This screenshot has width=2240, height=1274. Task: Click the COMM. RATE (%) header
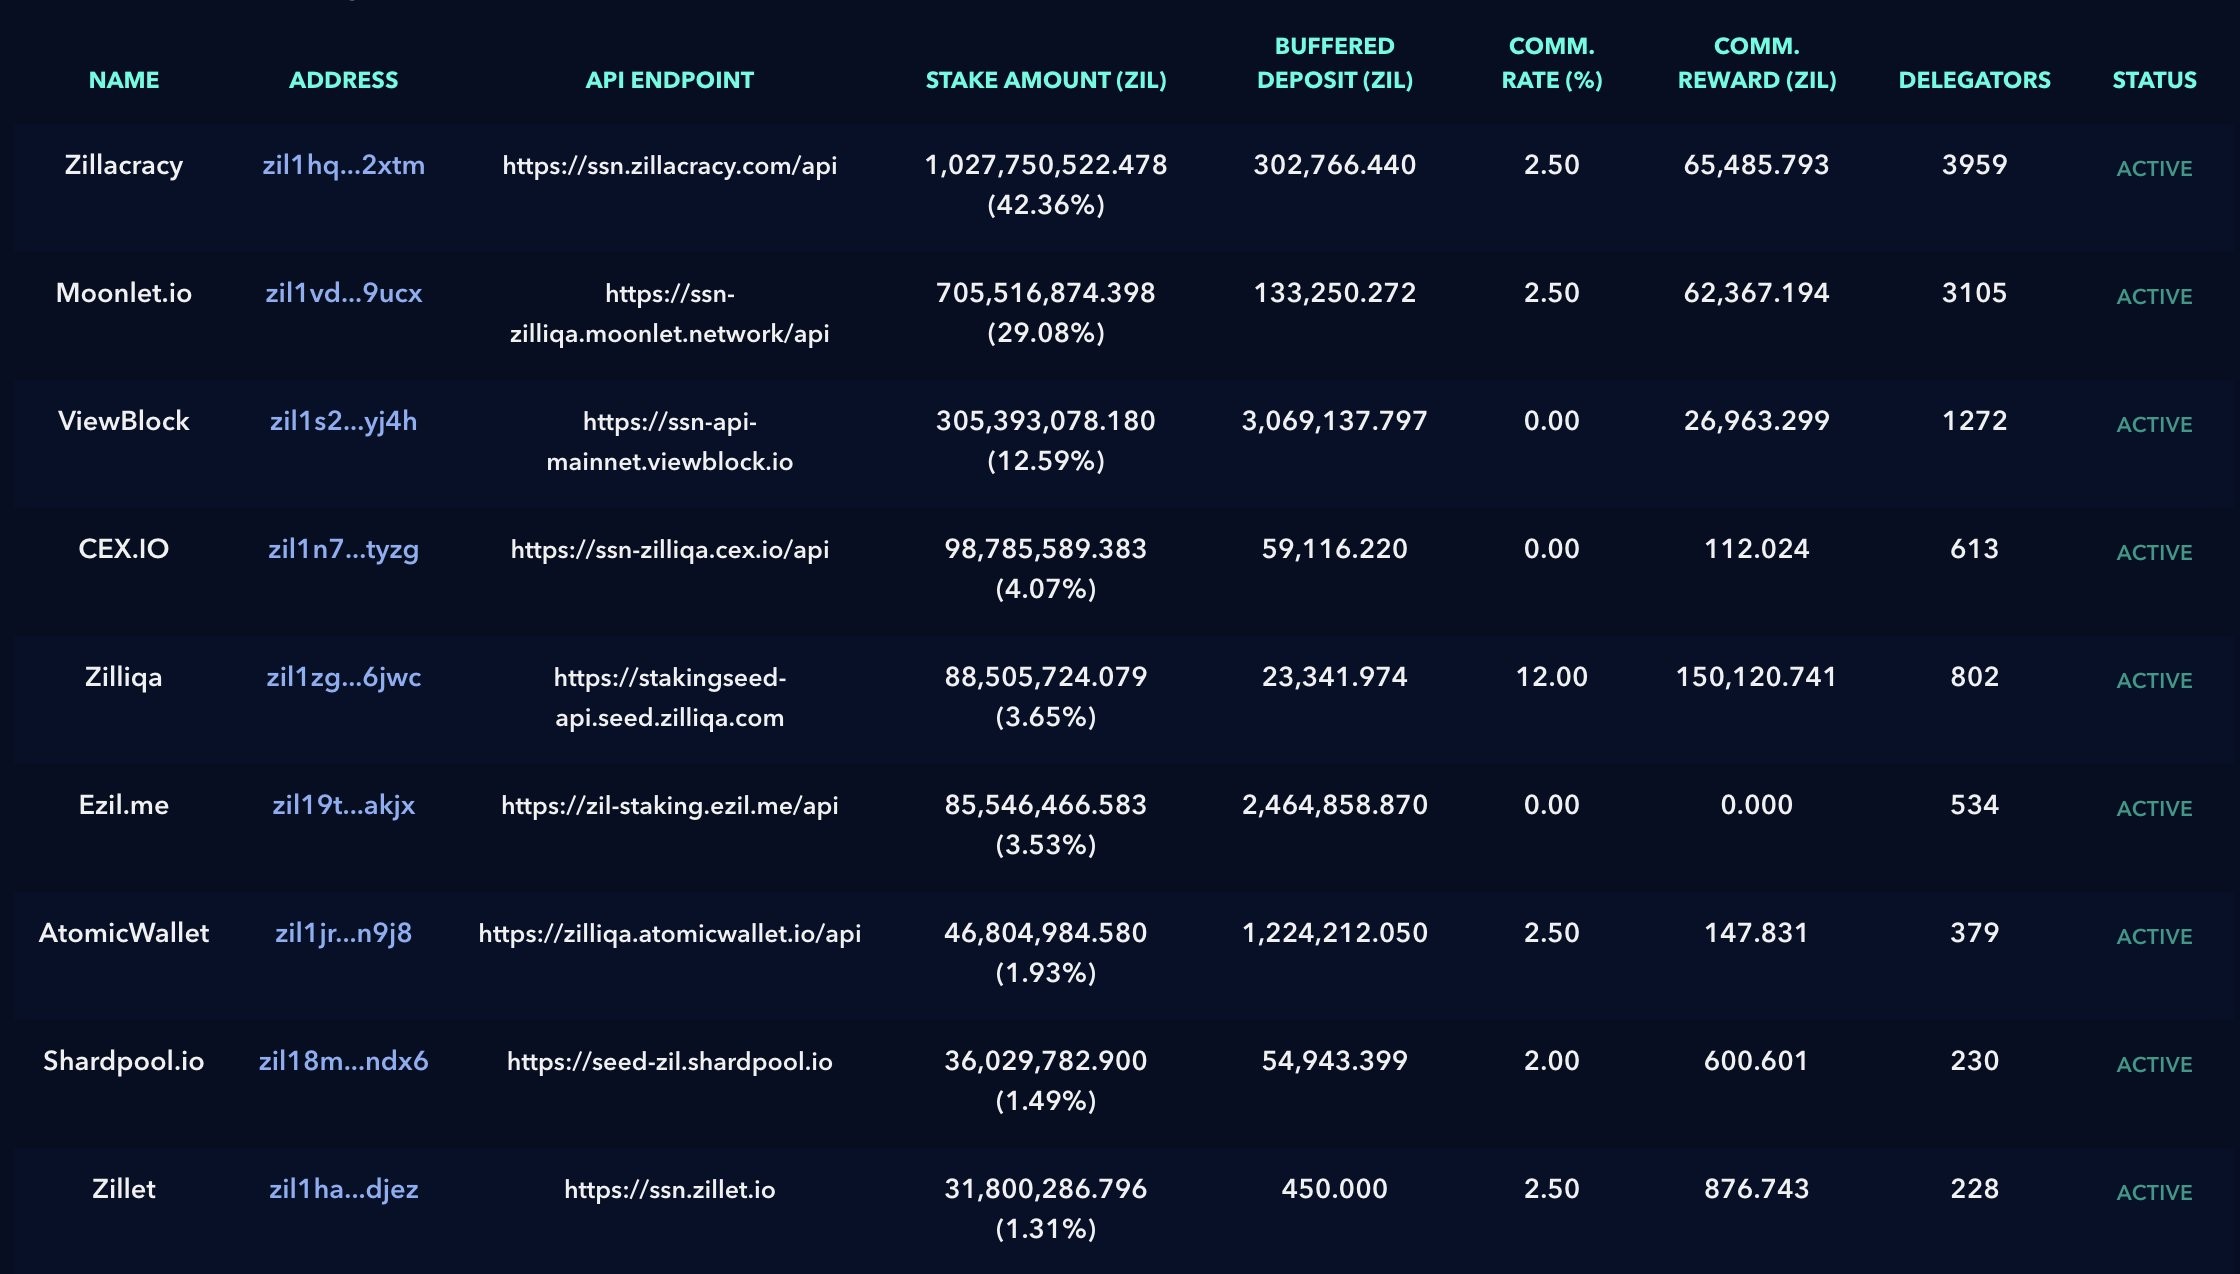(1552, 63)
